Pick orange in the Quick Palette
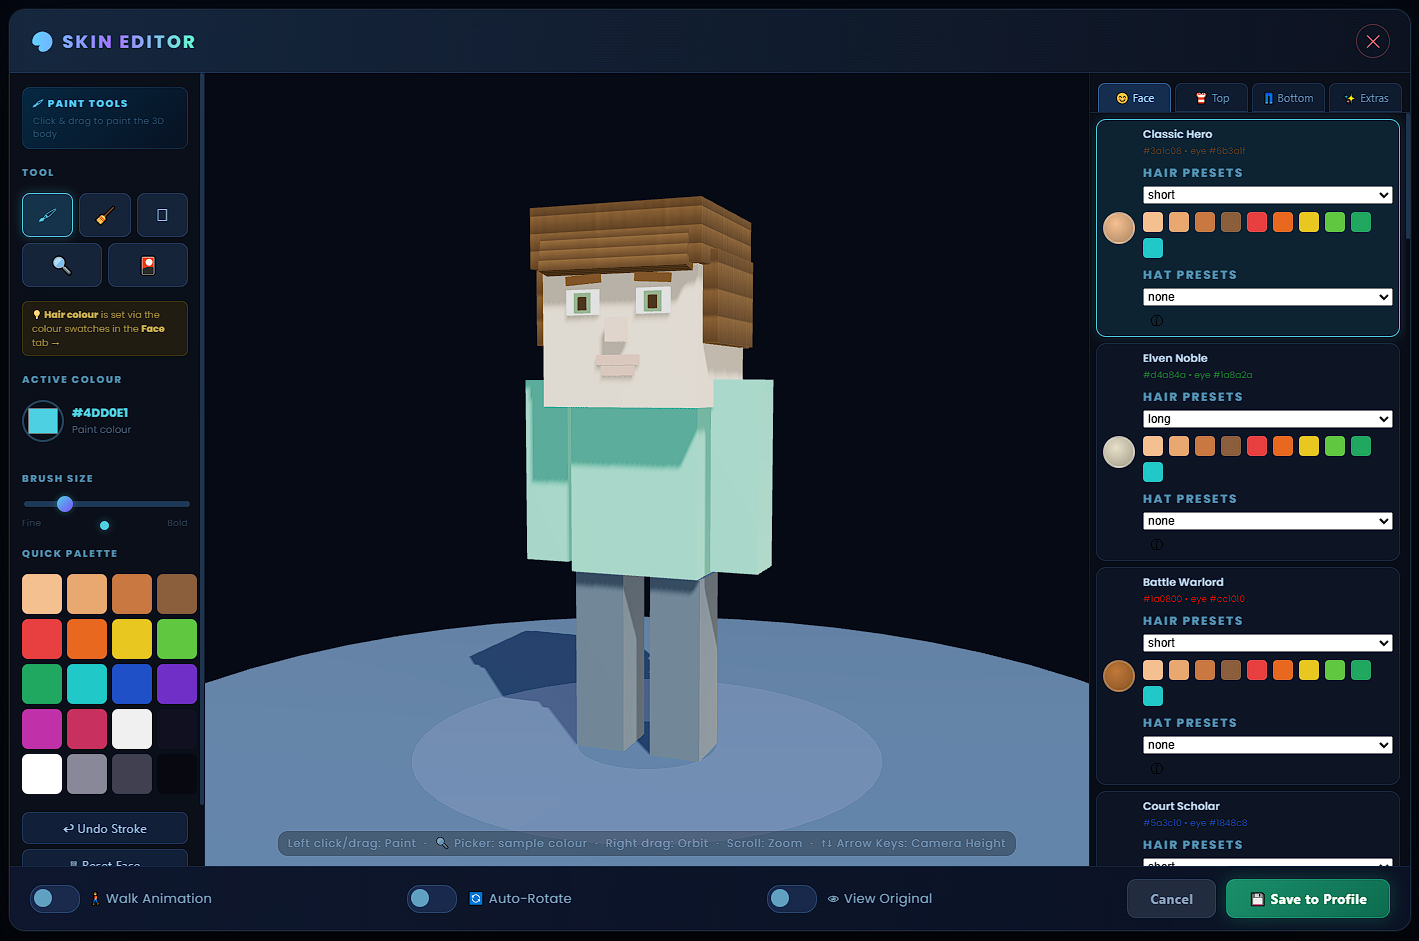Viewport: 1419px width, 941px height. point(87,639)
